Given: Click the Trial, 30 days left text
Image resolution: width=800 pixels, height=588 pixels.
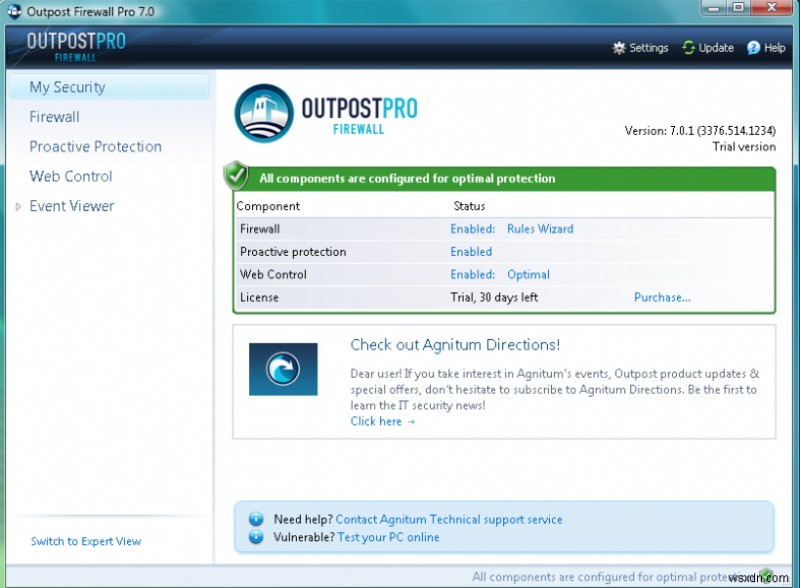Looking at the screenshot, I should [494, 298].
